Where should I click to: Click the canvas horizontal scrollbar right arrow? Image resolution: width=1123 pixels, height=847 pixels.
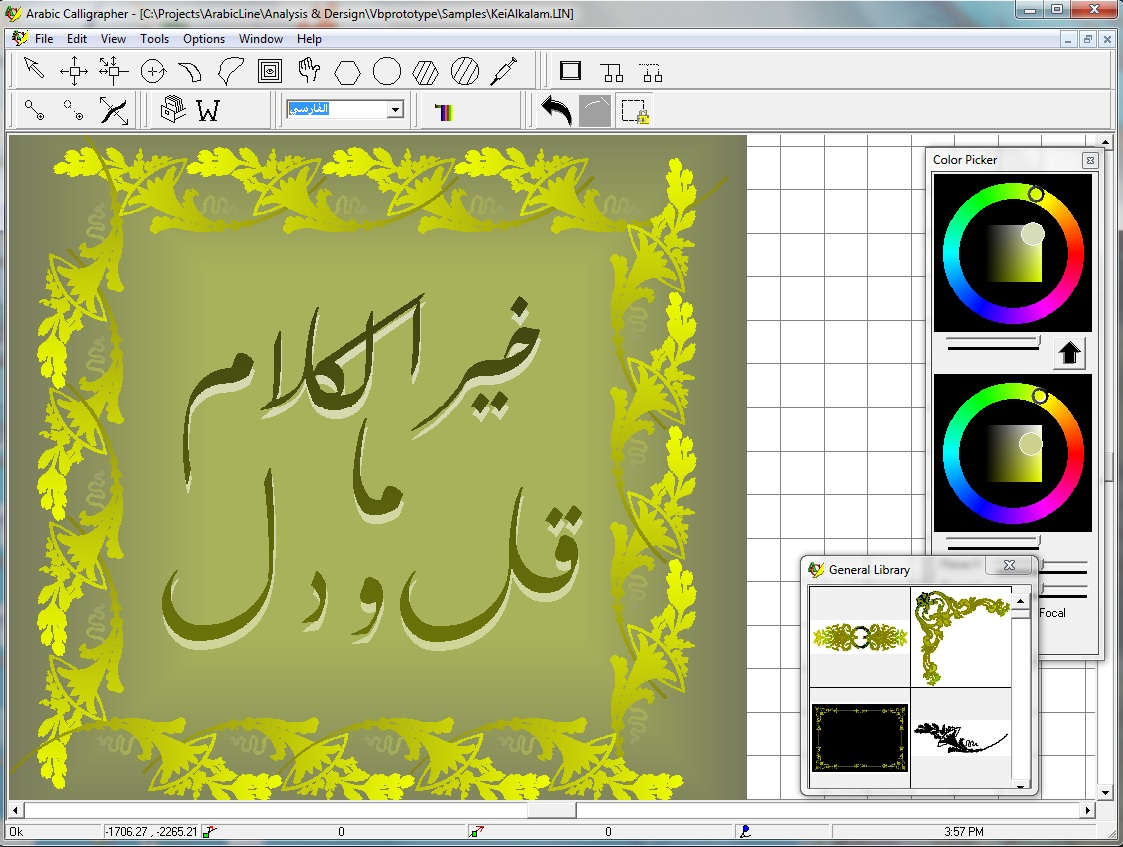(1089, 810)
